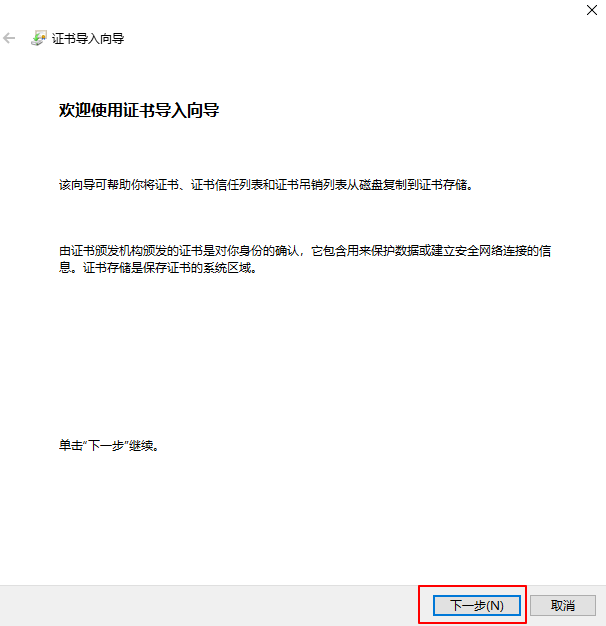Click the back arrow in the wizard header
The image size is (606, 626).
point(10,38)
